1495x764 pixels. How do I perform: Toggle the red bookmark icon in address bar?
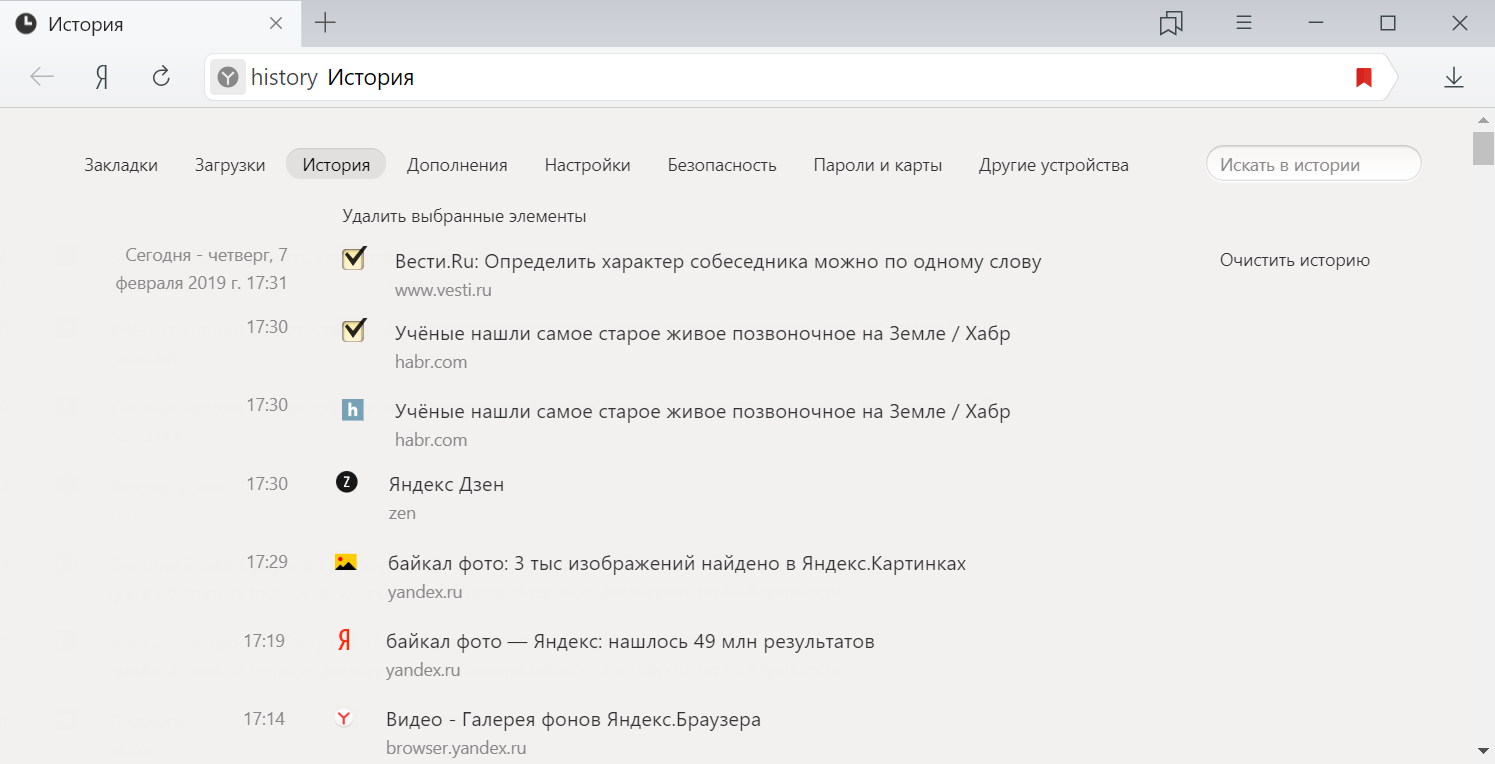coord(1364,77)
